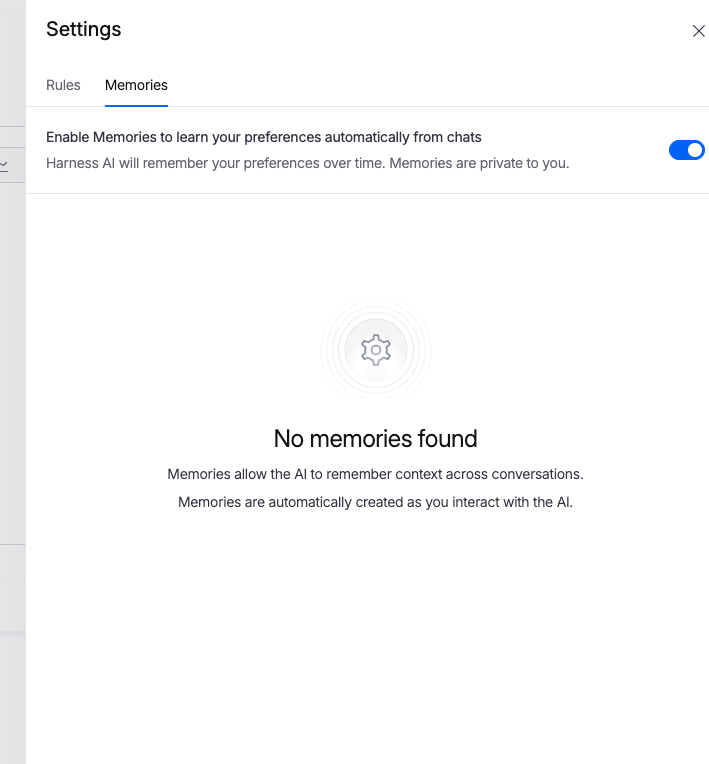Click the "Enable Memories to learn your preferences" label

click(264, 137)
